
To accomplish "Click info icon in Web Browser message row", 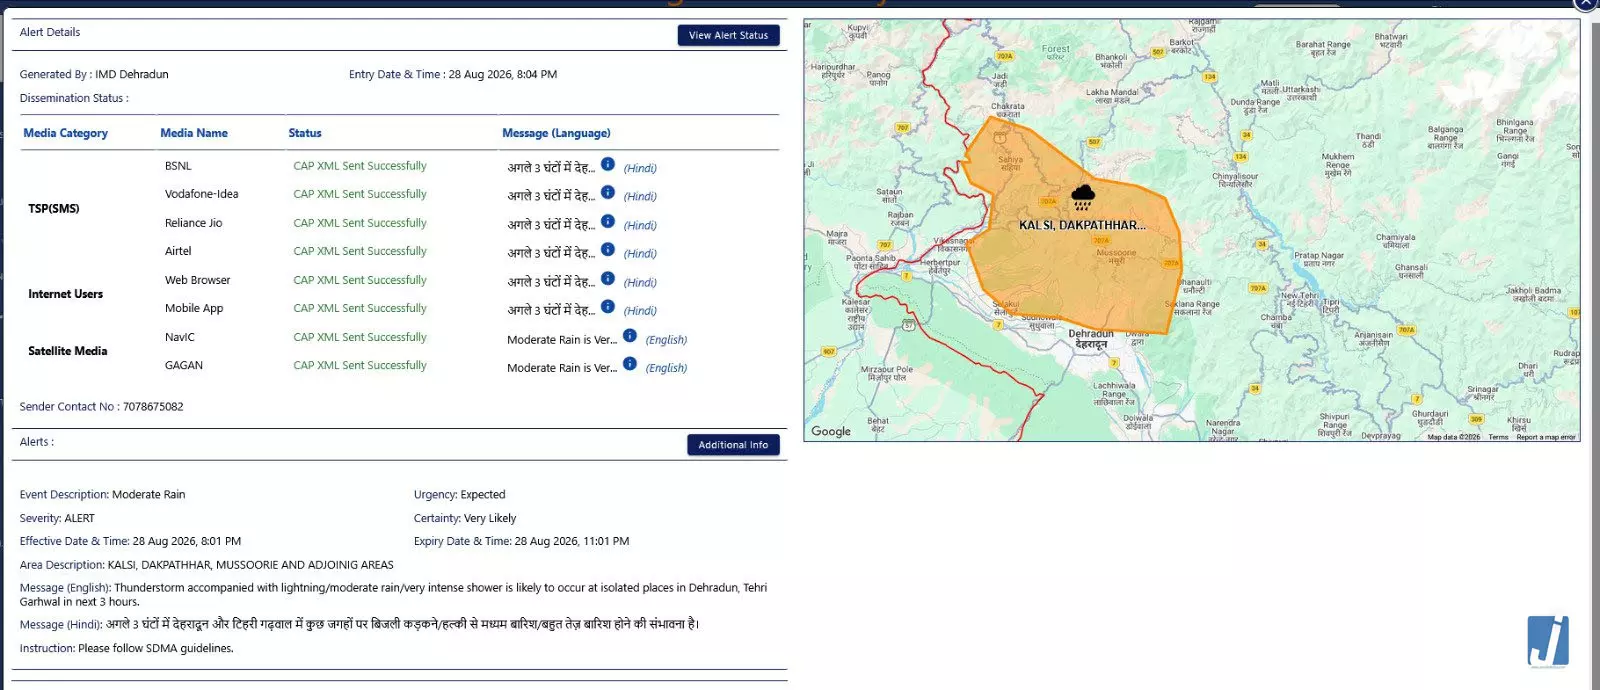I will tap(607, 278).
